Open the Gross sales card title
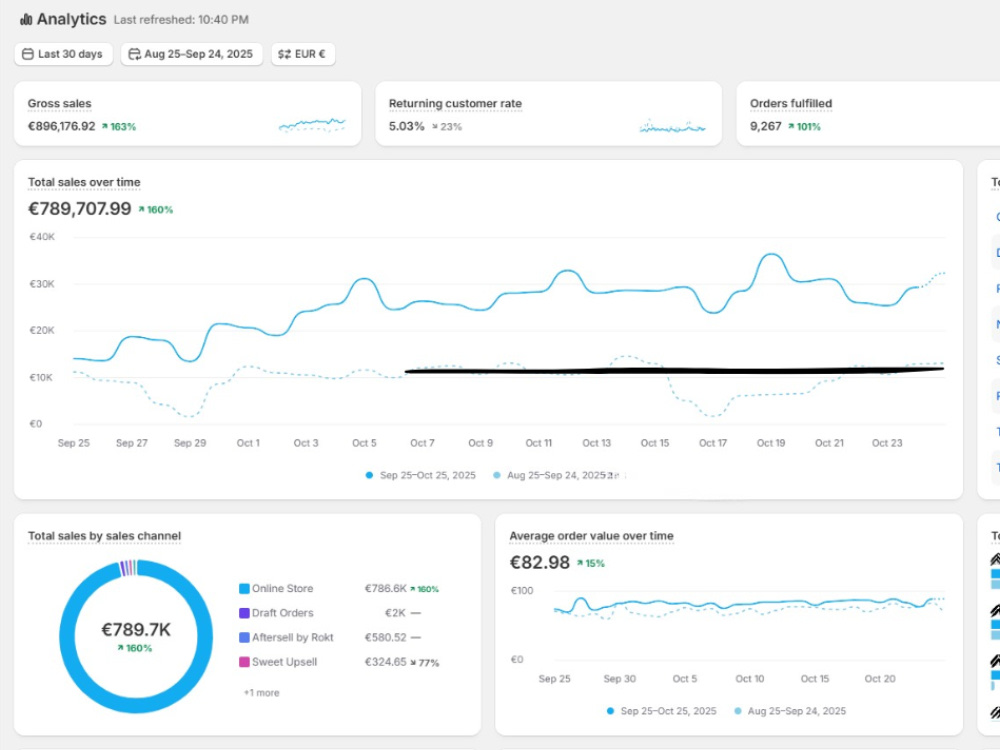 coord(59,103)
